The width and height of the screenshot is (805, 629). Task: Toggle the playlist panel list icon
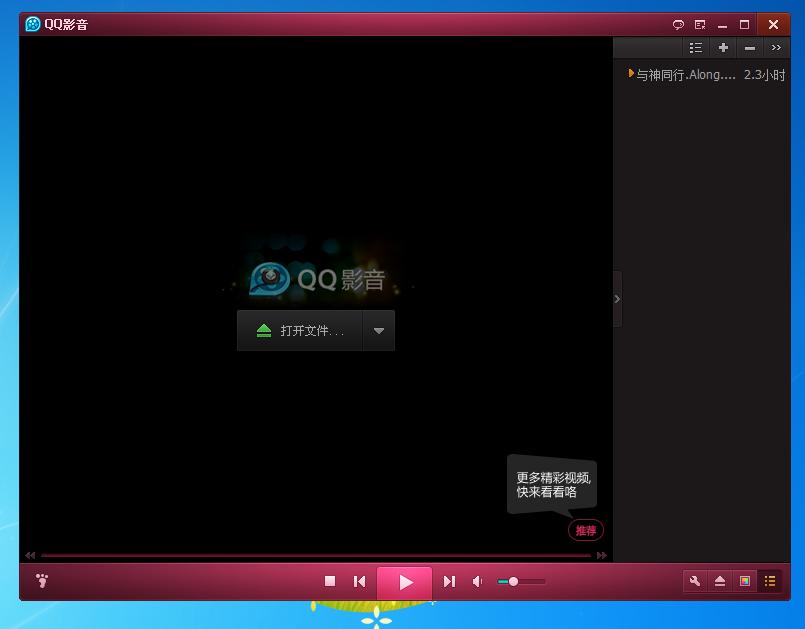click(x=770, y=581)
